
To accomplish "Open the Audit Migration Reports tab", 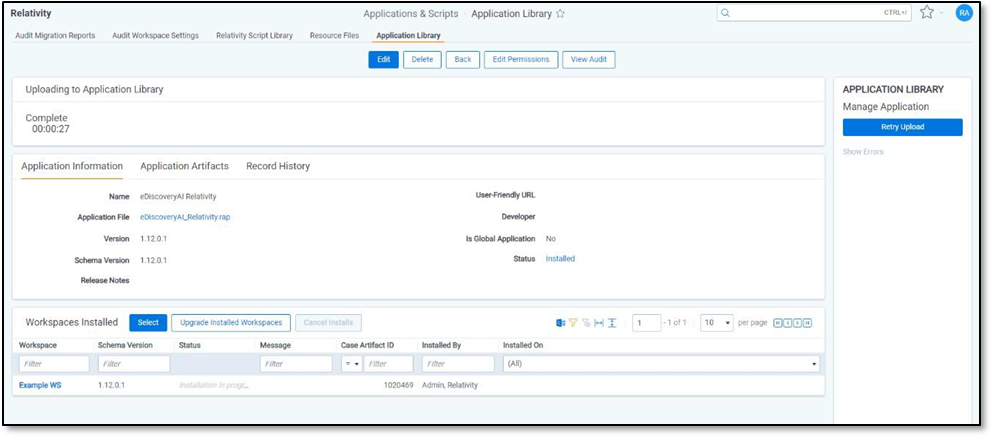I will pos(55,35).
